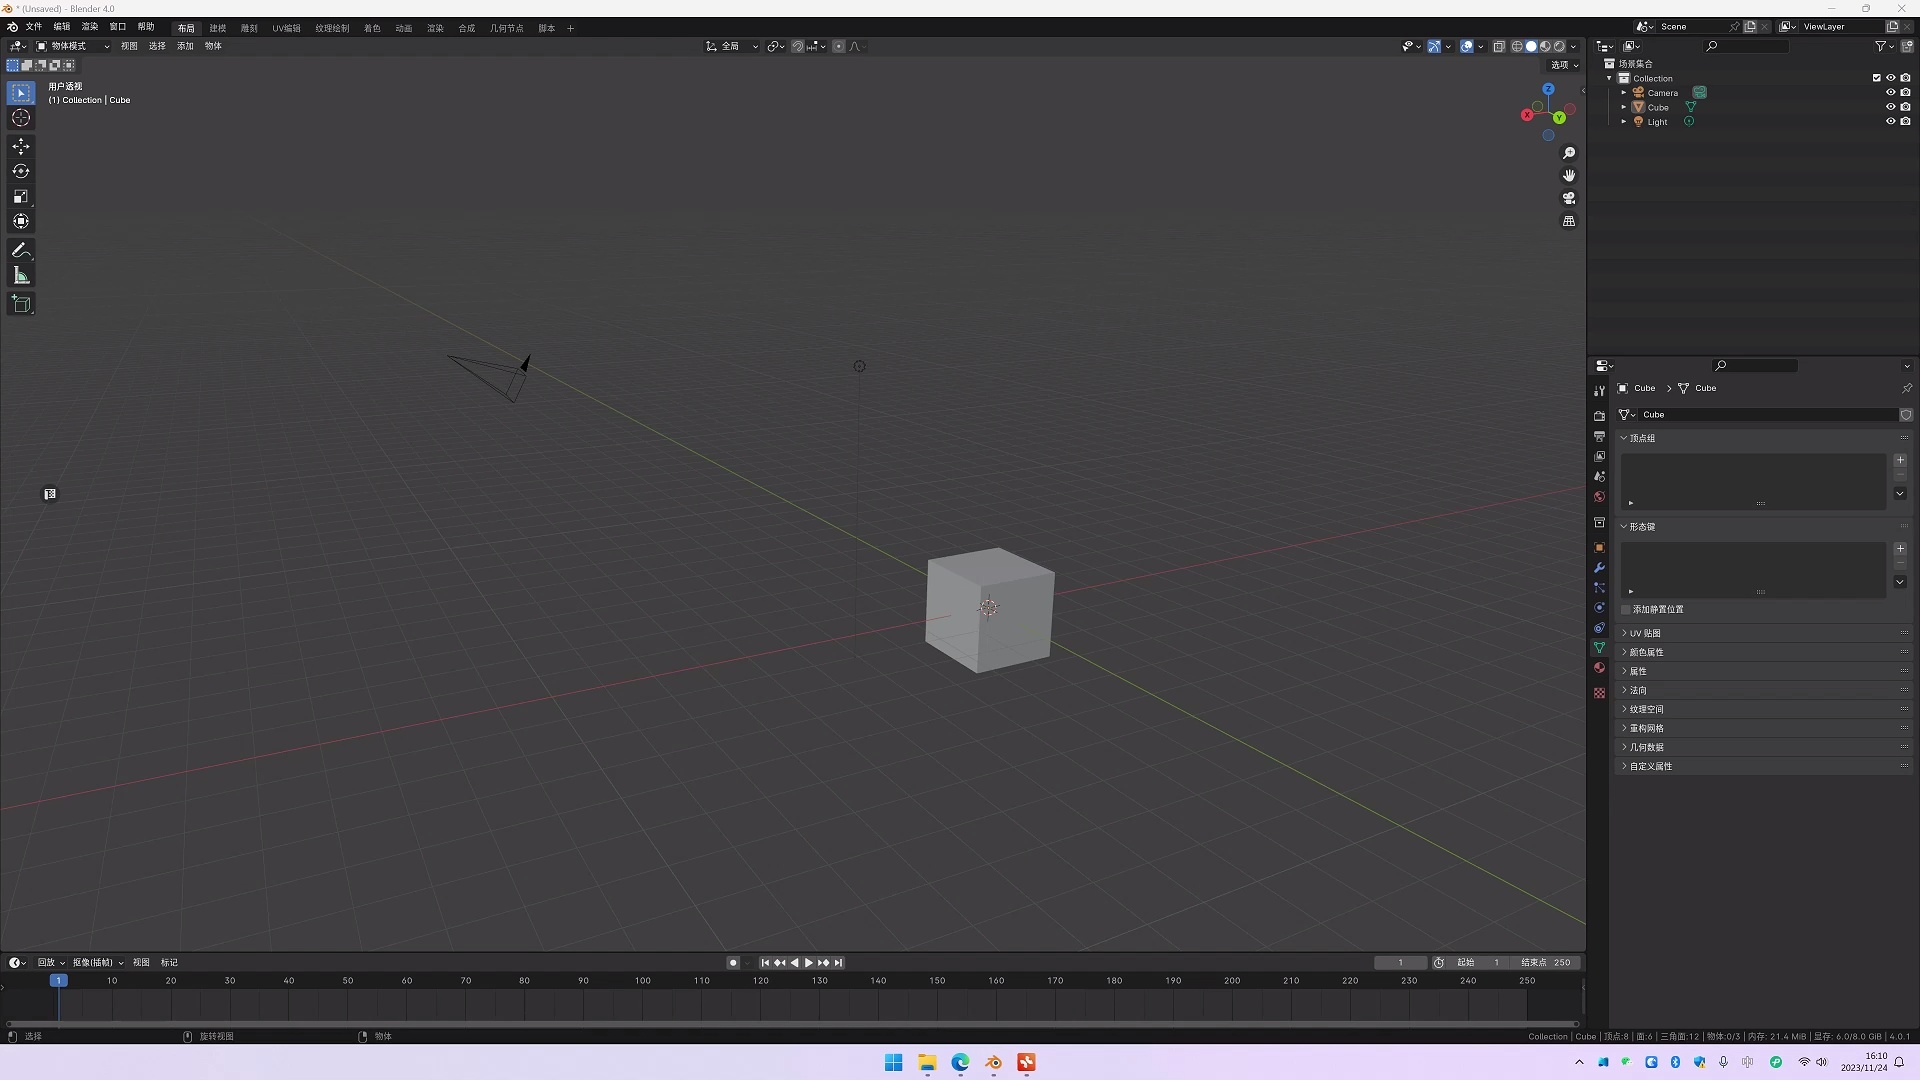Open the transform orientation dropdown showing 全局
The image size is (1920, 1080).
731,46
